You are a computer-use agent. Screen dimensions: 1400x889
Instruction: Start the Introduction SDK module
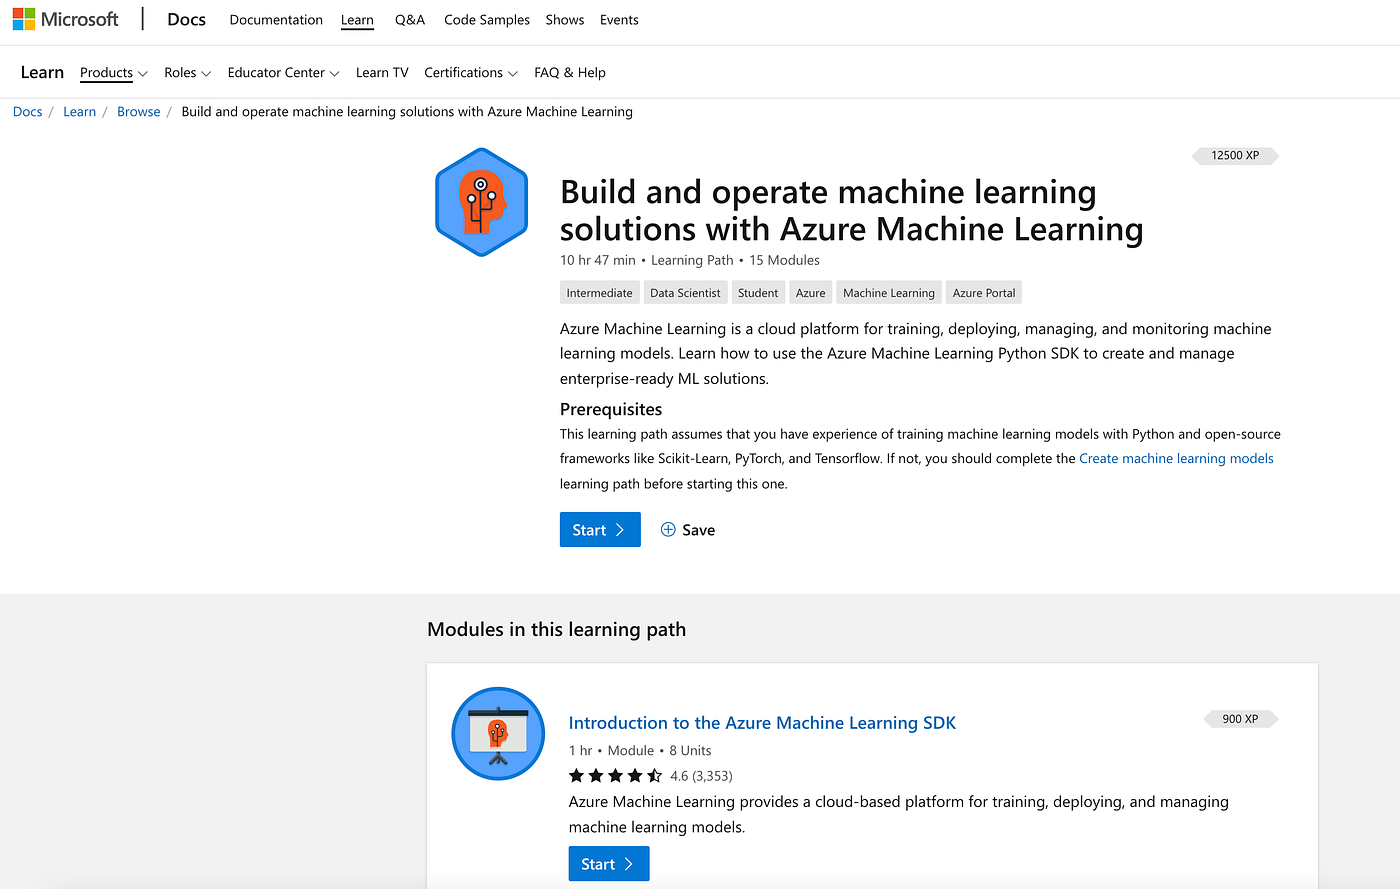click(x=609, y=864)
